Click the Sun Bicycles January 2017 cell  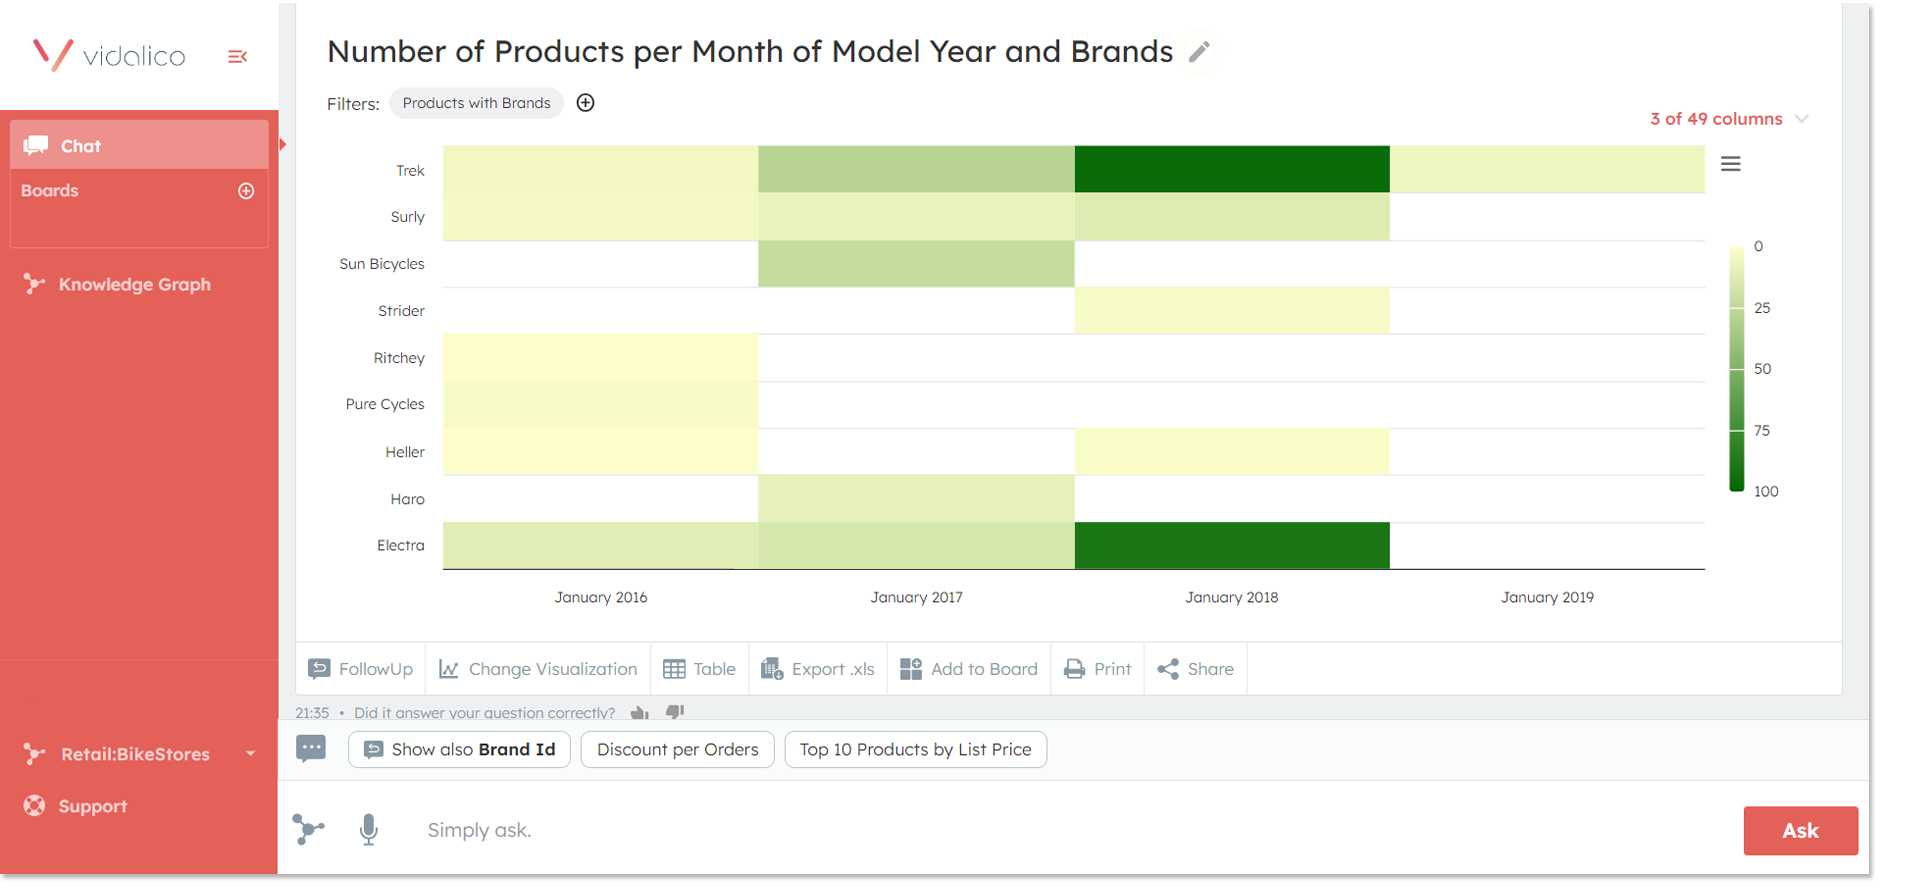(916, 264)
